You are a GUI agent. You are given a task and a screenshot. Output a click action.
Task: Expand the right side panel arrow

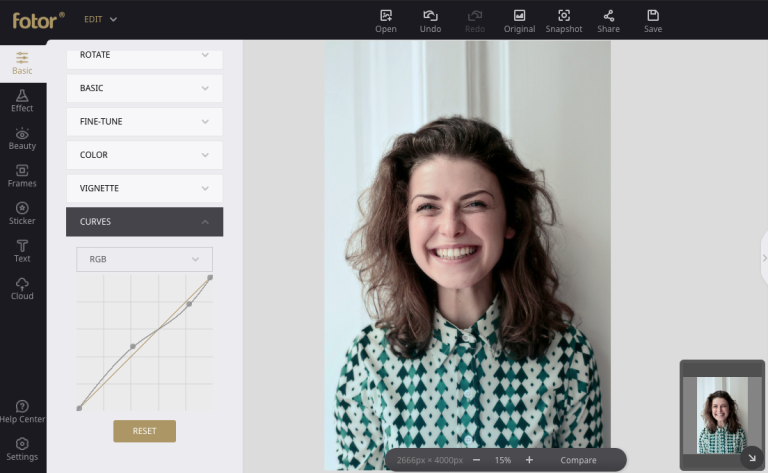click(764, 258)
